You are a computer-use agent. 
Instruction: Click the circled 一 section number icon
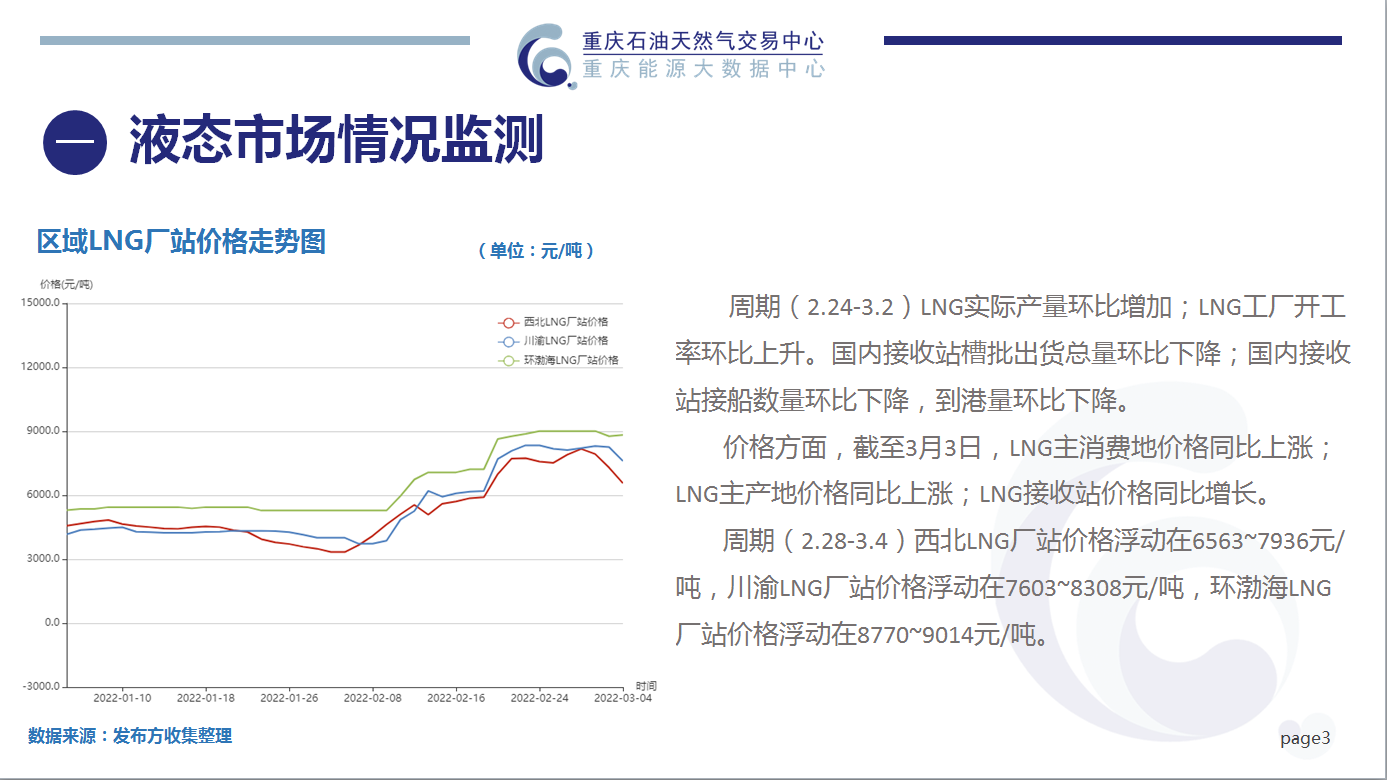pyautogui.click(x=75, y=142)
